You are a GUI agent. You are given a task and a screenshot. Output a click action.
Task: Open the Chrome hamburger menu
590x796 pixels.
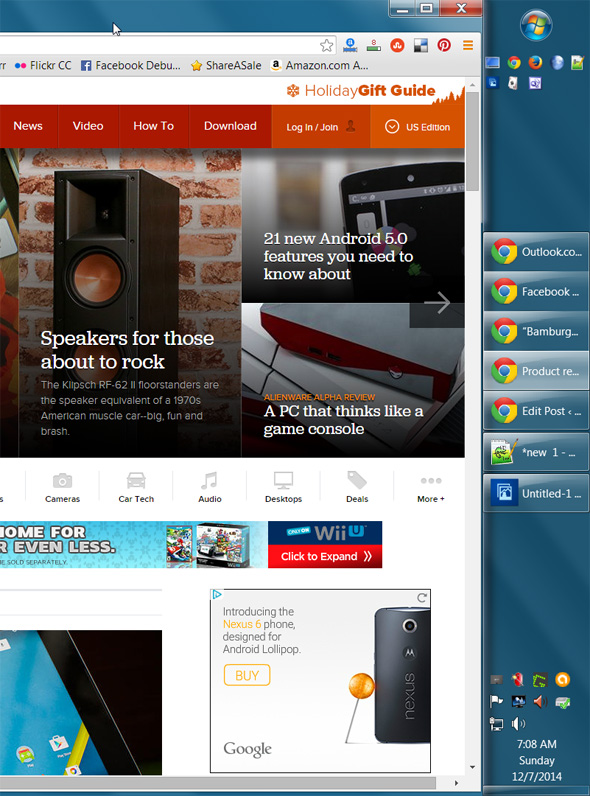(468, 46)
